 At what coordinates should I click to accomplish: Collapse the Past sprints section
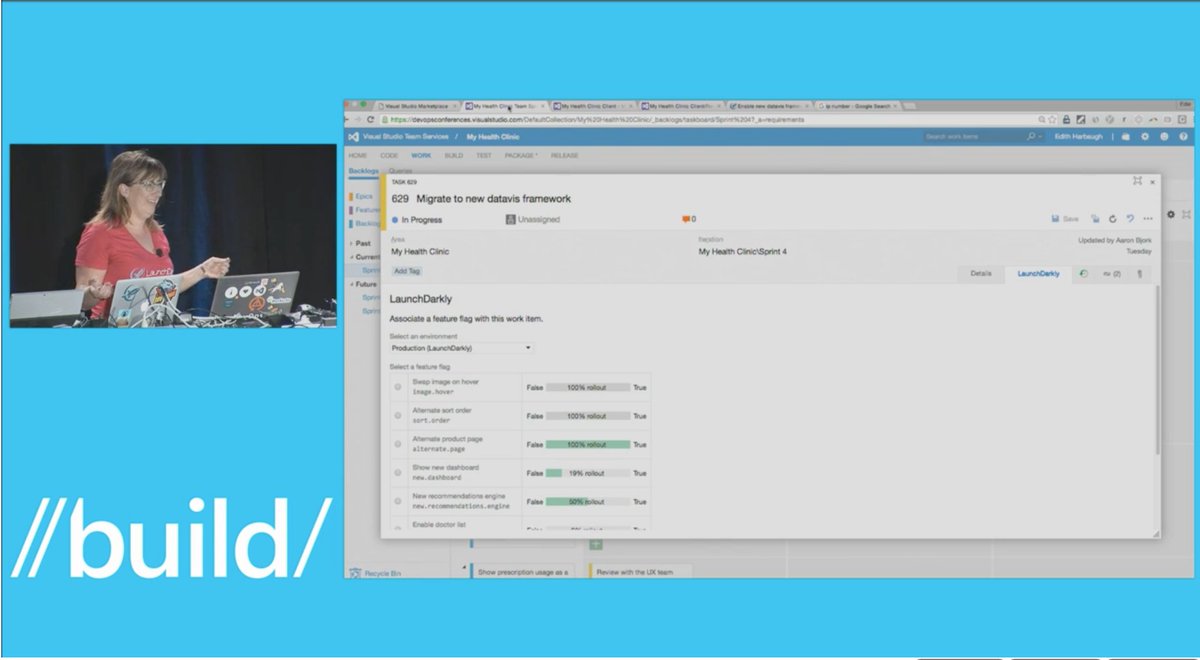351,243
